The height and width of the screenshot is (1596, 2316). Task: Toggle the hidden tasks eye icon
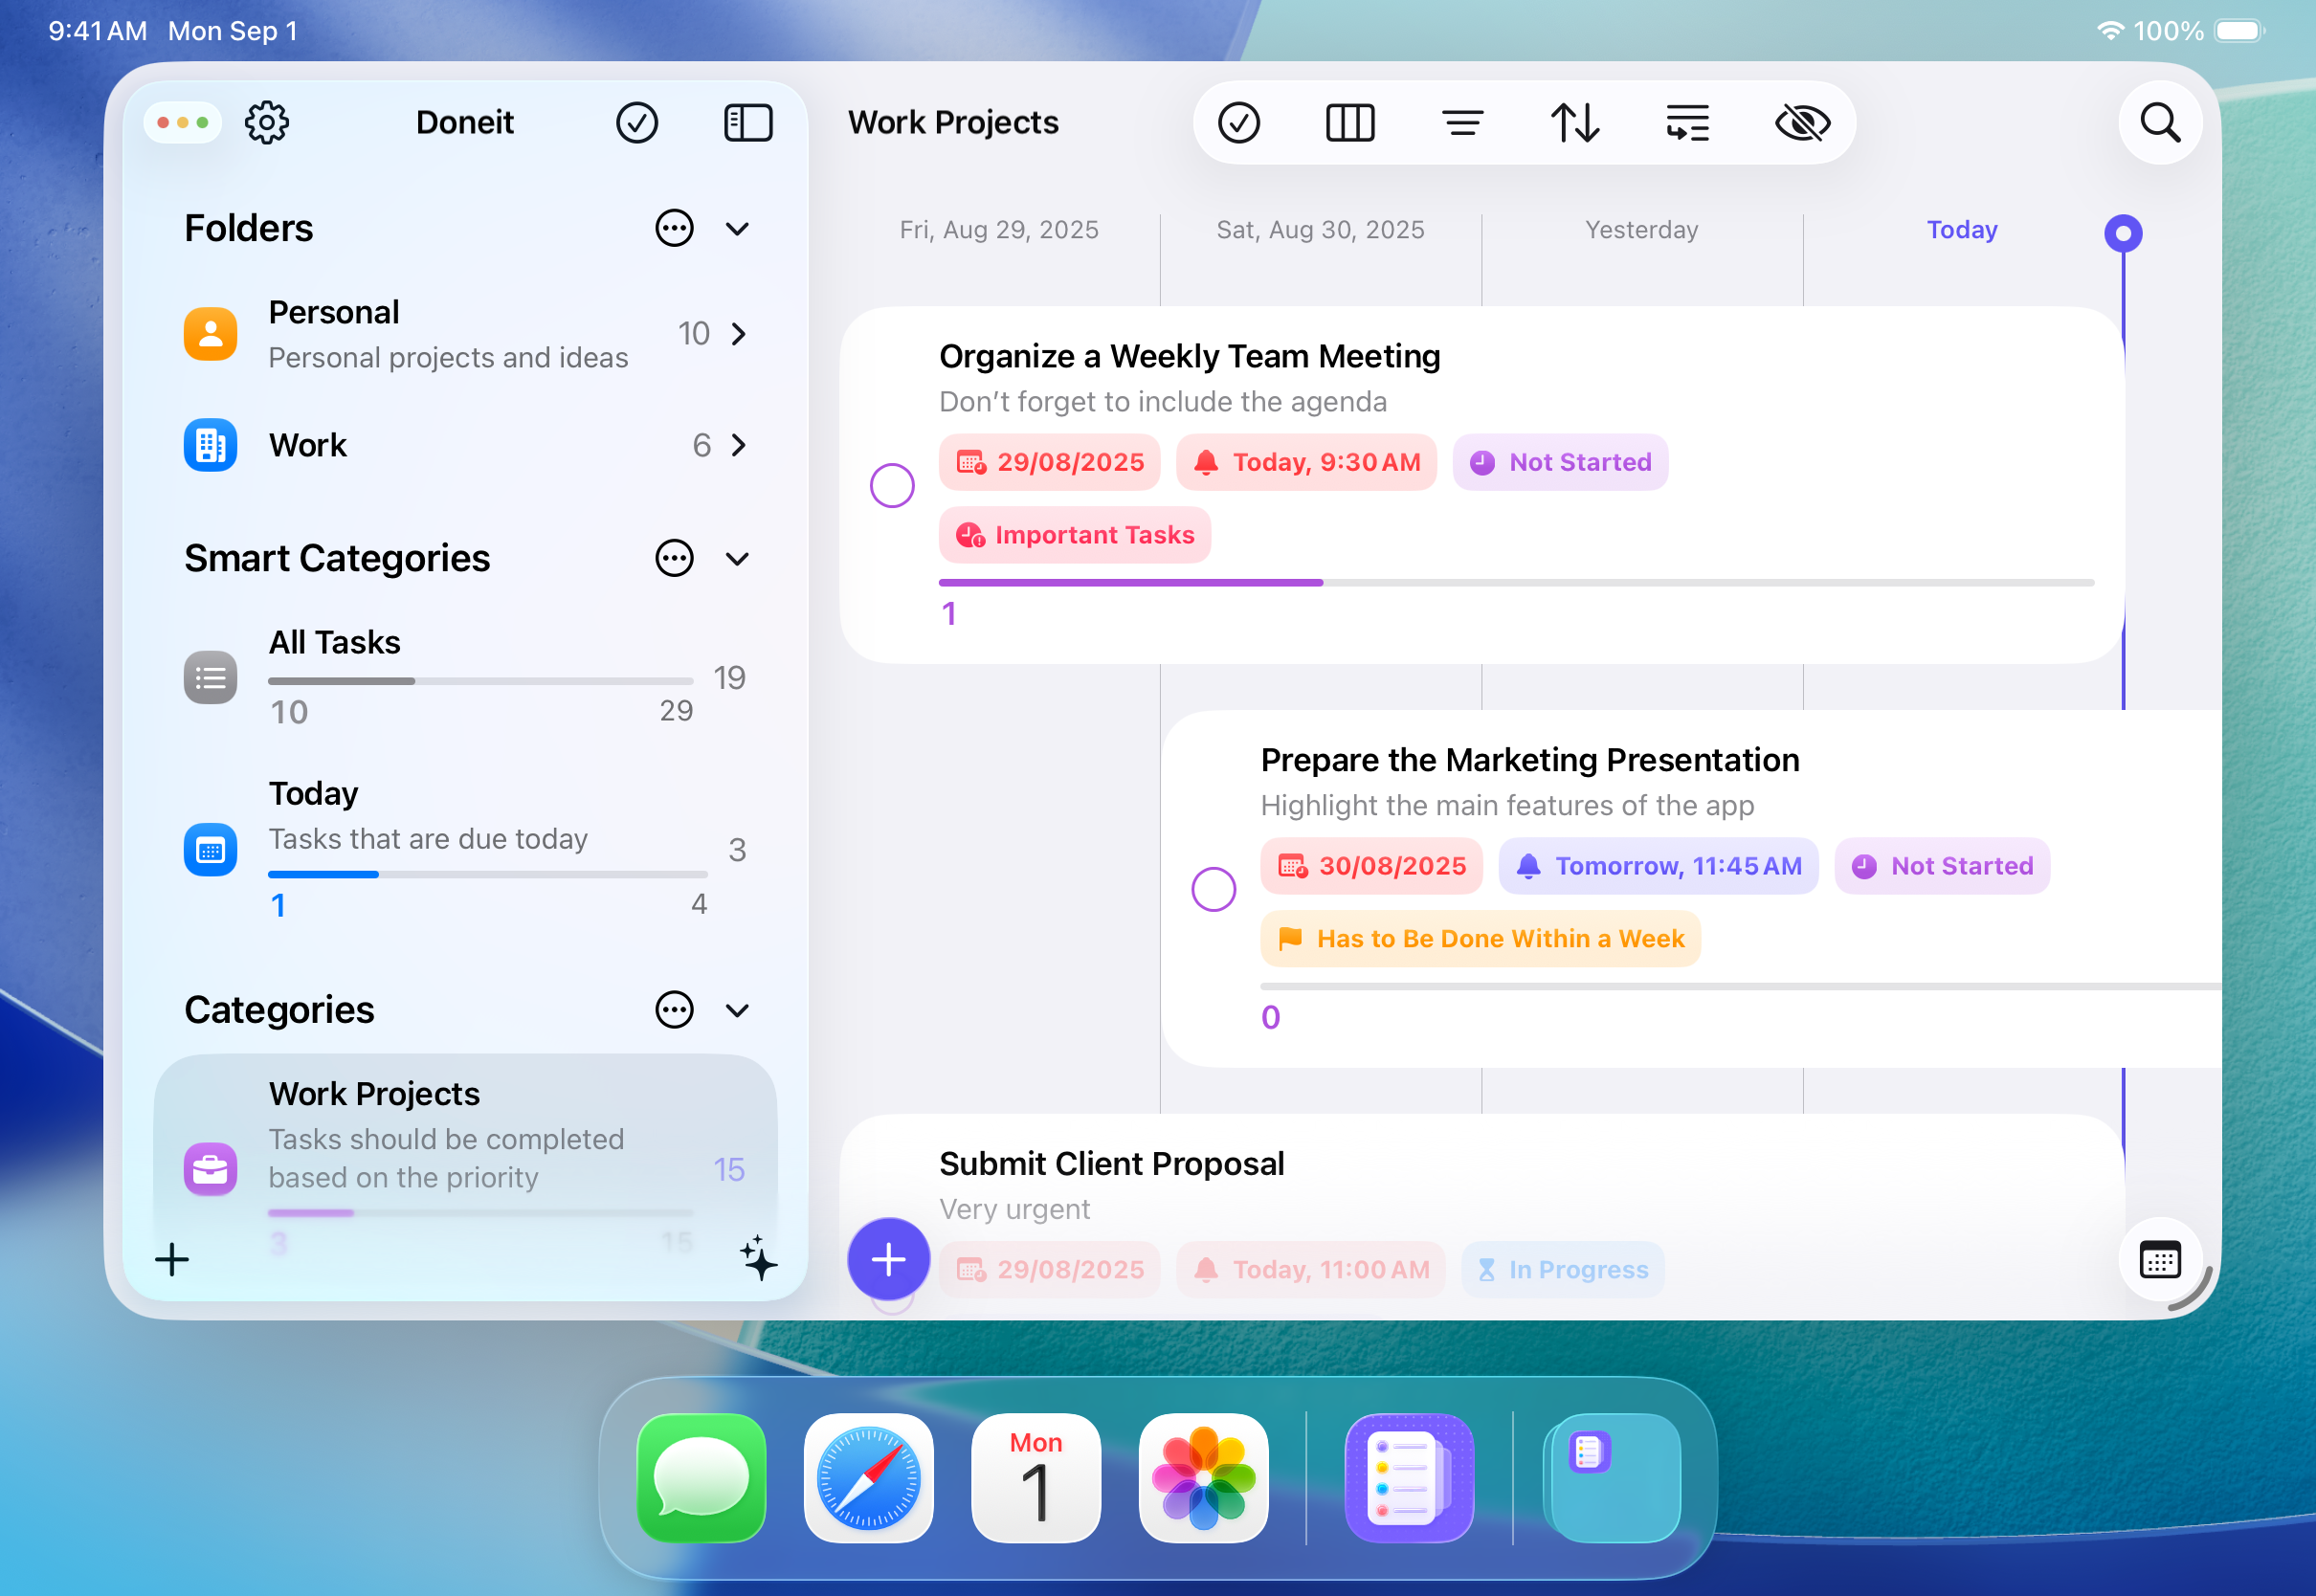(1802, 123)
